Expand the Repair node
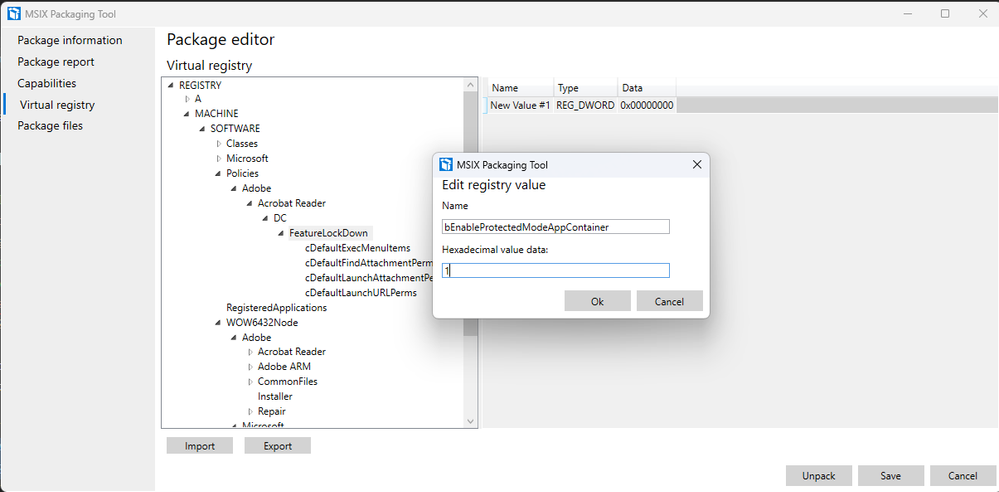Image resolution: width=999 pixels, height=492 pixels. (x=250, y=412)
